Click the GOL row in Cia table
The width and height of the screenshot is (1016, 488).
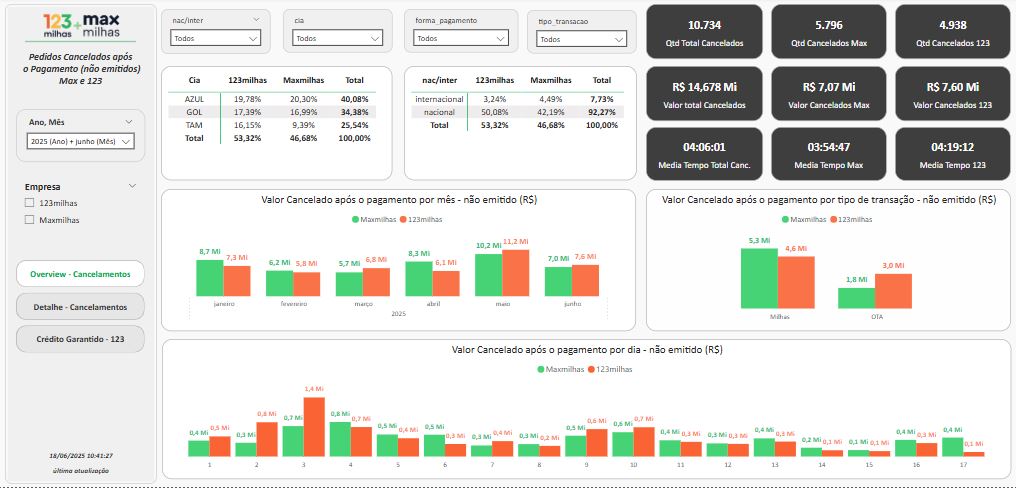(x=271, y=112)
